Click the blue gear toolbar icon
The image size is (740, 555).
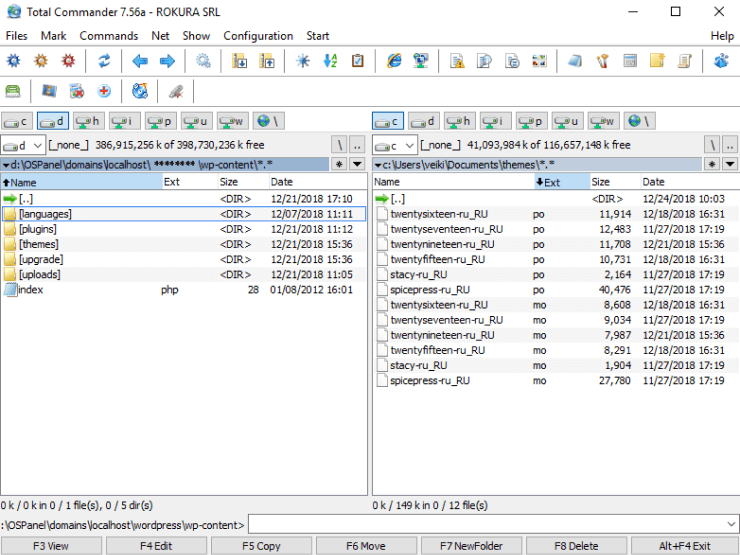(x=13, y=61)
